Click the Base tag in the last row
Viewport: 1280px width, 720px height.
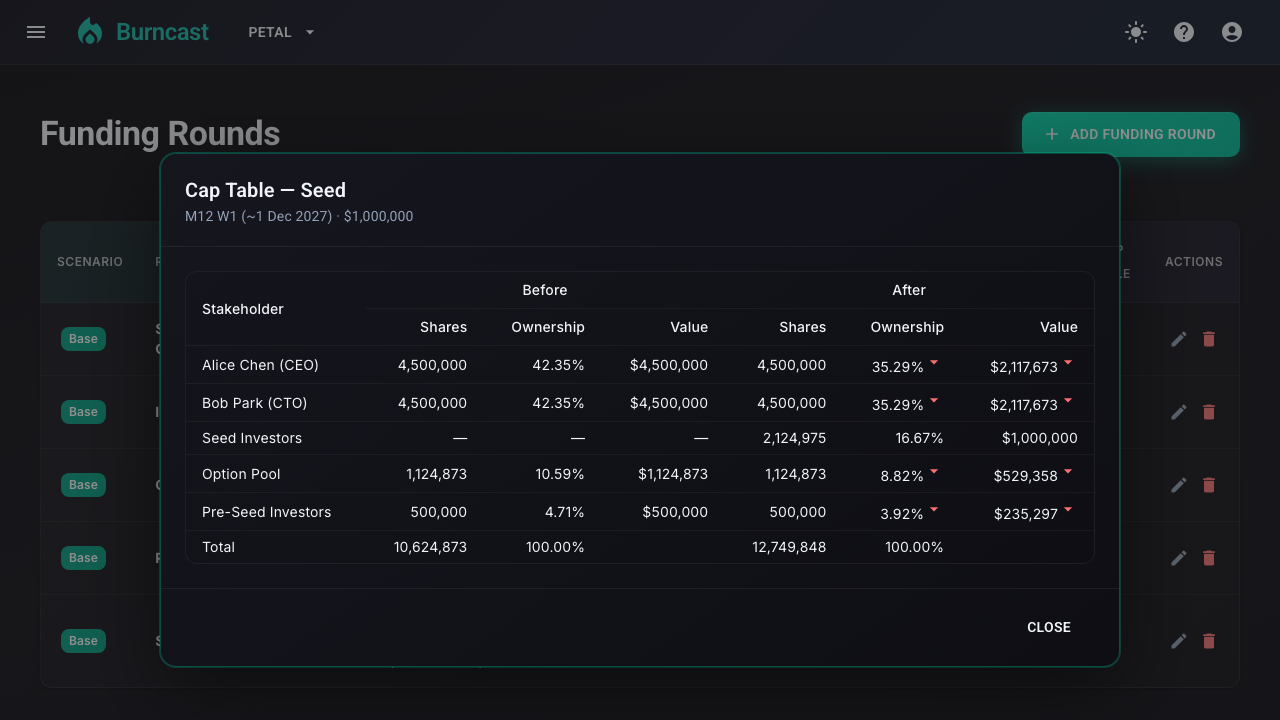point(83,641)
